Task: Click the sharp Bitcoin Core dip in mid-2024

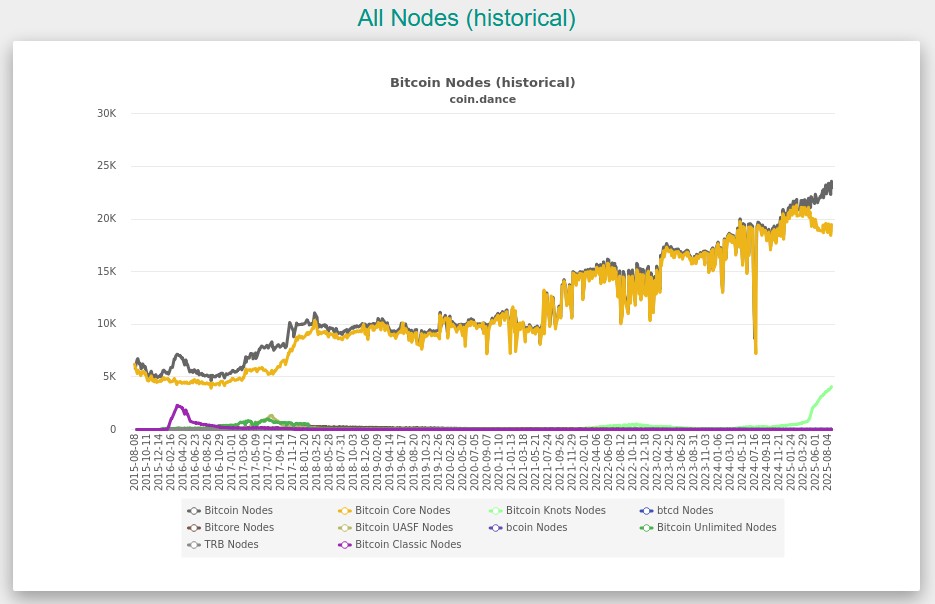Action: click(x=756, y=352)
